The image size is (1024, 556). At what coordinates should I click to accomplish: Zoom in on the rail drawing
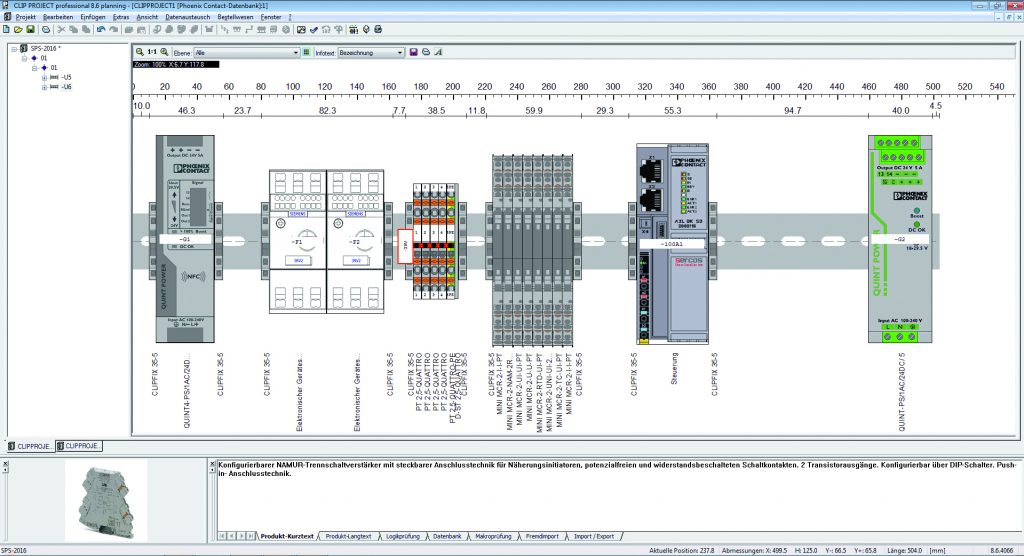coord(164,52)
